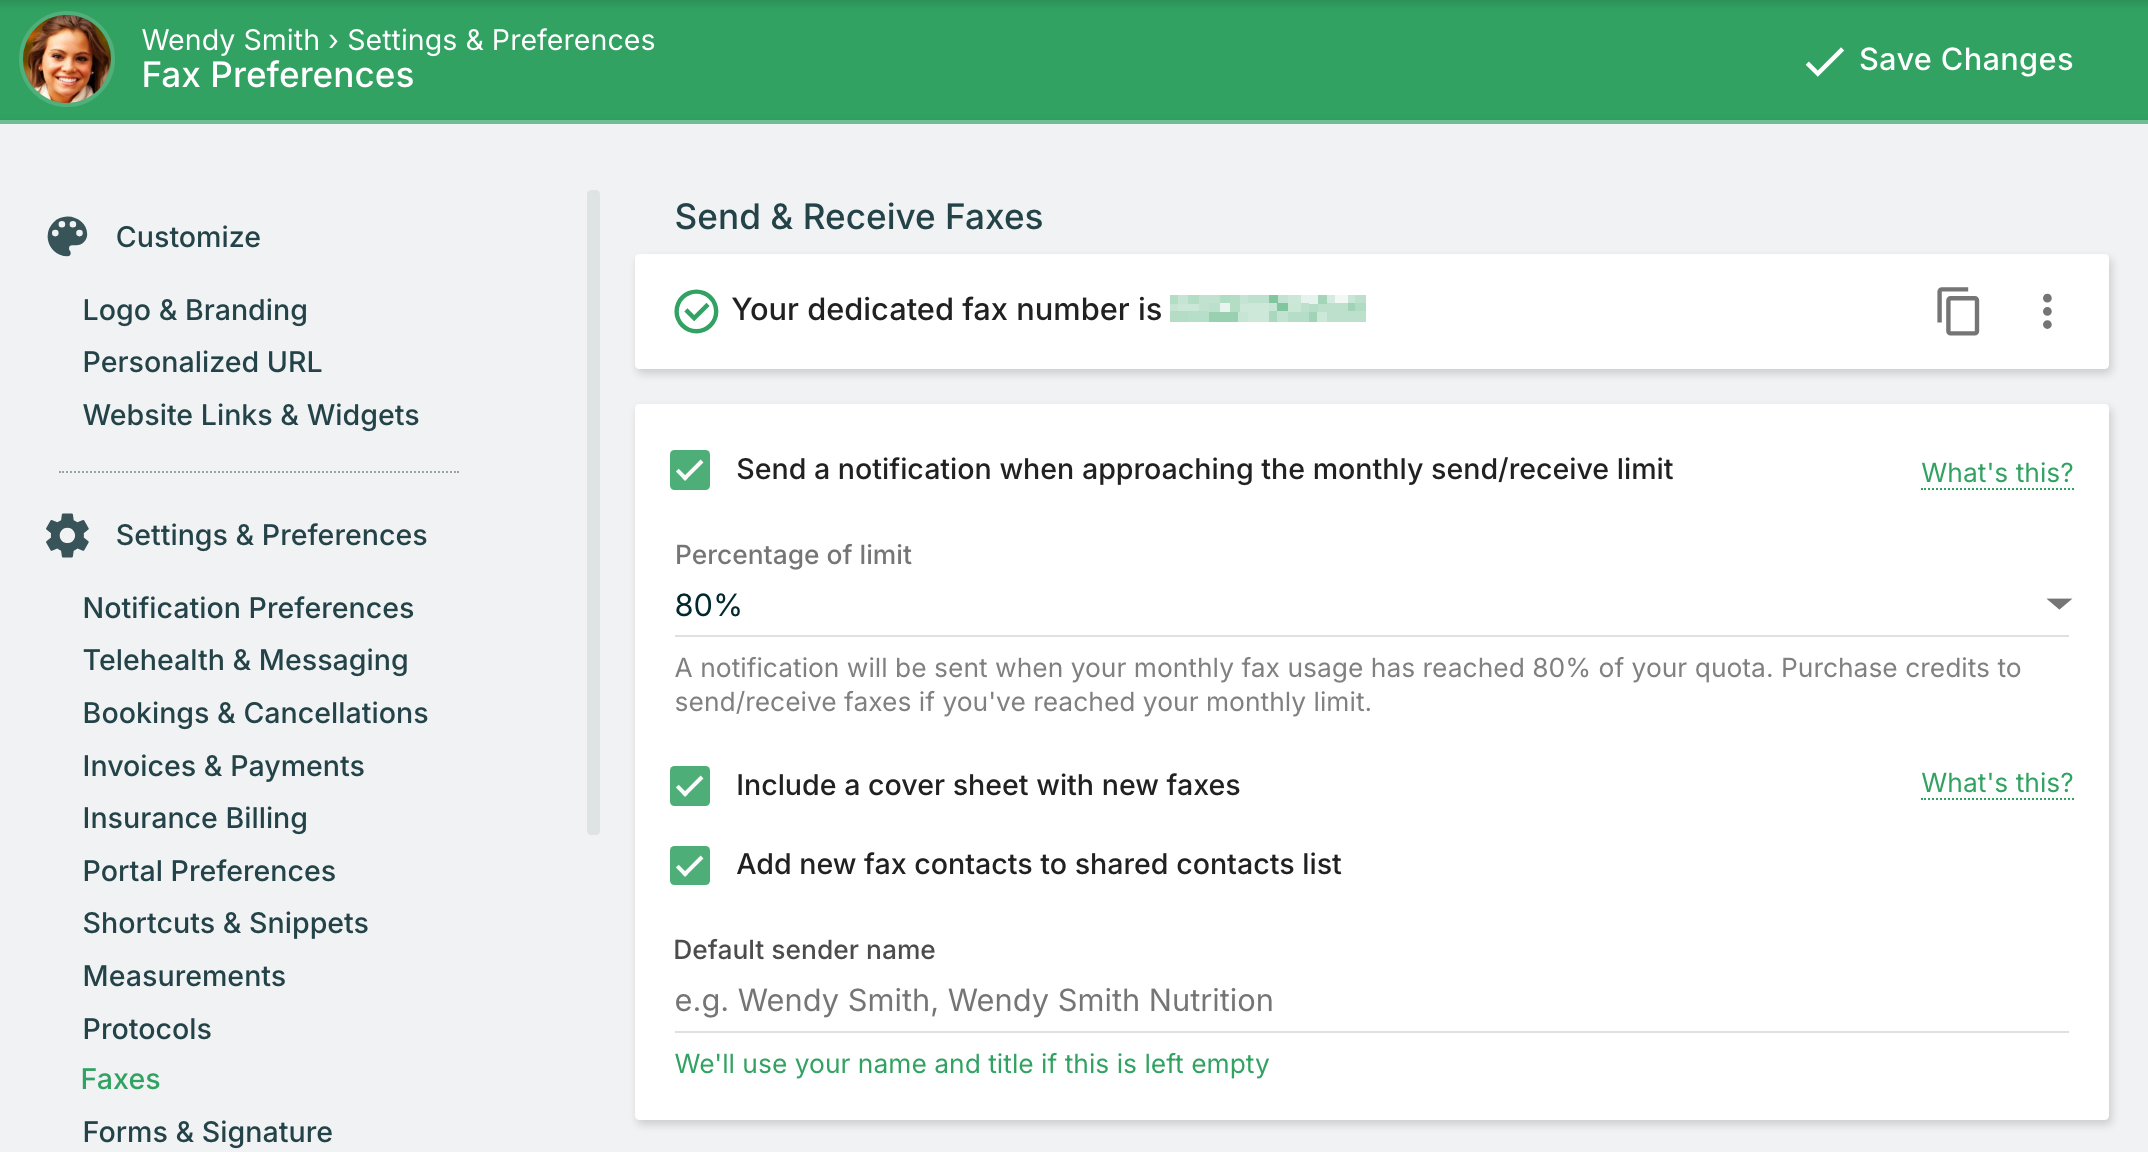Click the sidebar vertical scrollbar
2148x1152 pixels.
(x=593, y=512)
